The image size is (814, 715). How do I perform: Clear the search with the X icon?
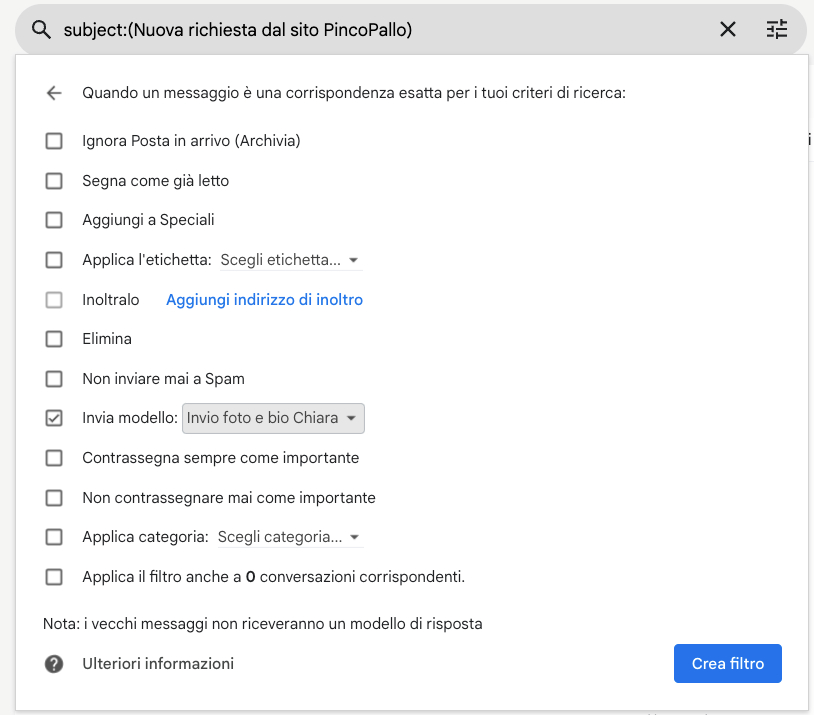(x=728, y=30)
